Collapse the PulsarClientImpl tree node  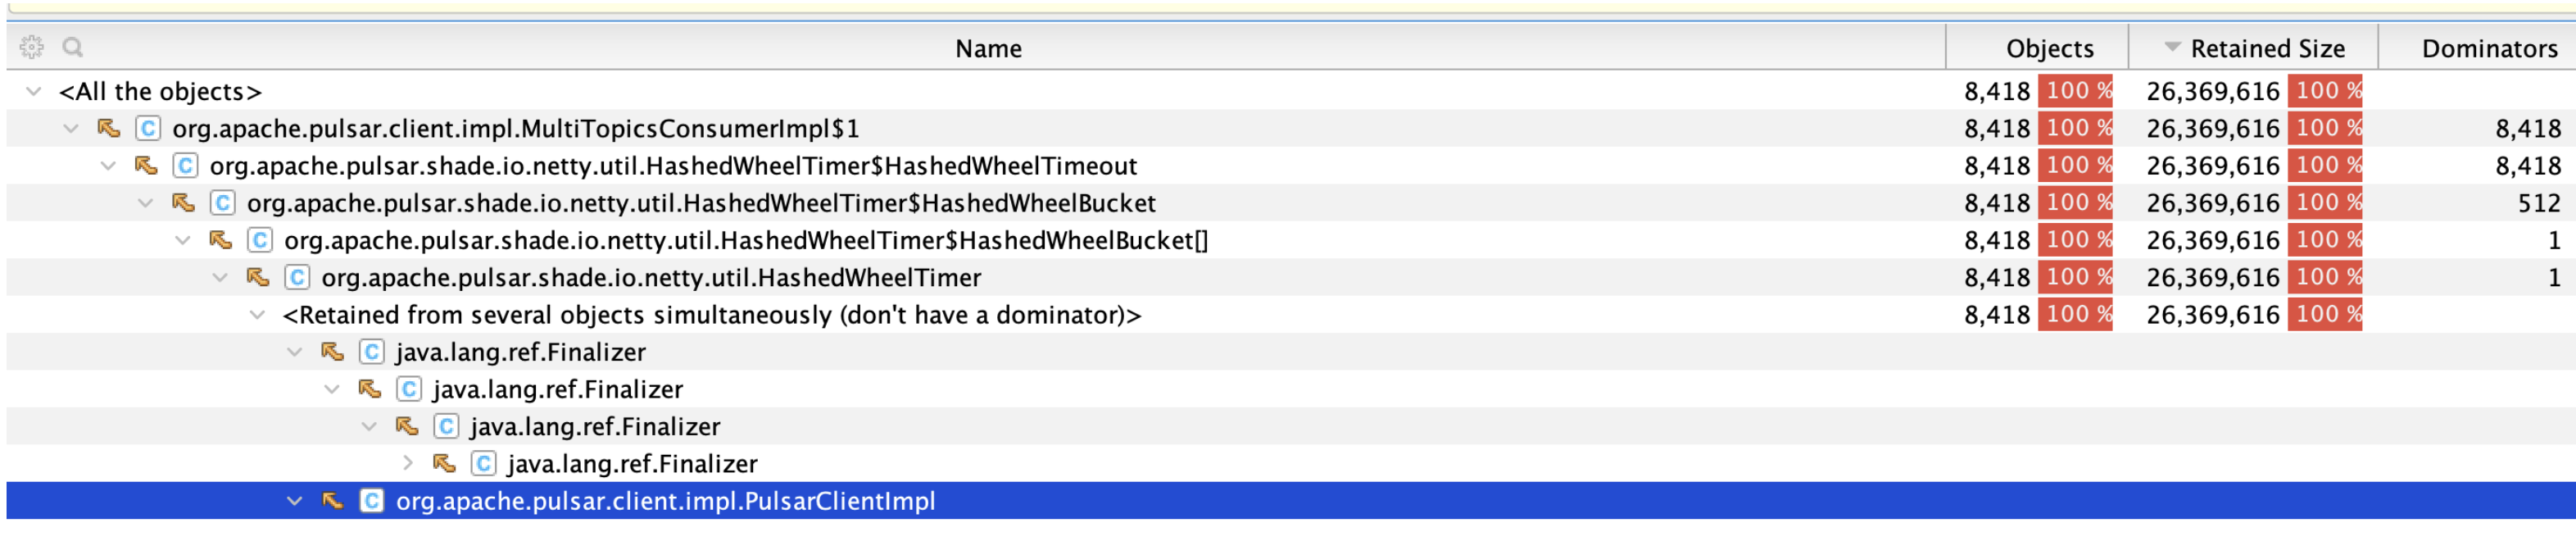pos(294,500)
